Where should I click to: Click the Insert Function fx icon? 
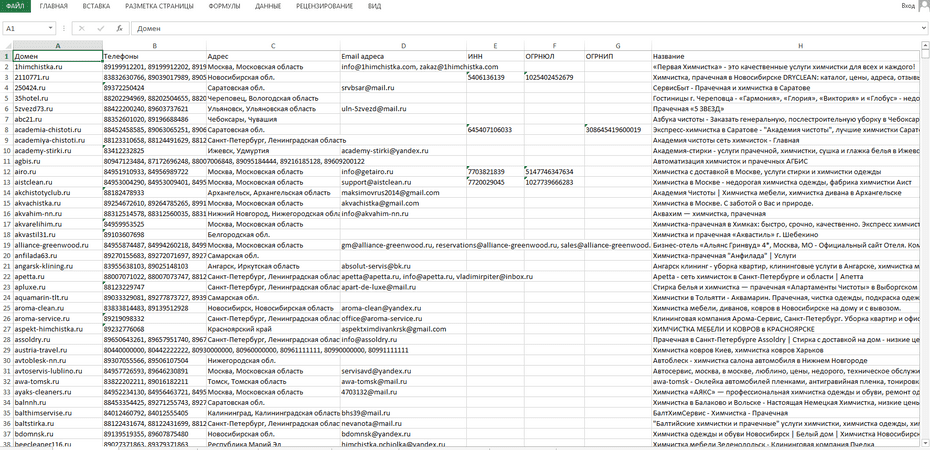pos(119,29)
